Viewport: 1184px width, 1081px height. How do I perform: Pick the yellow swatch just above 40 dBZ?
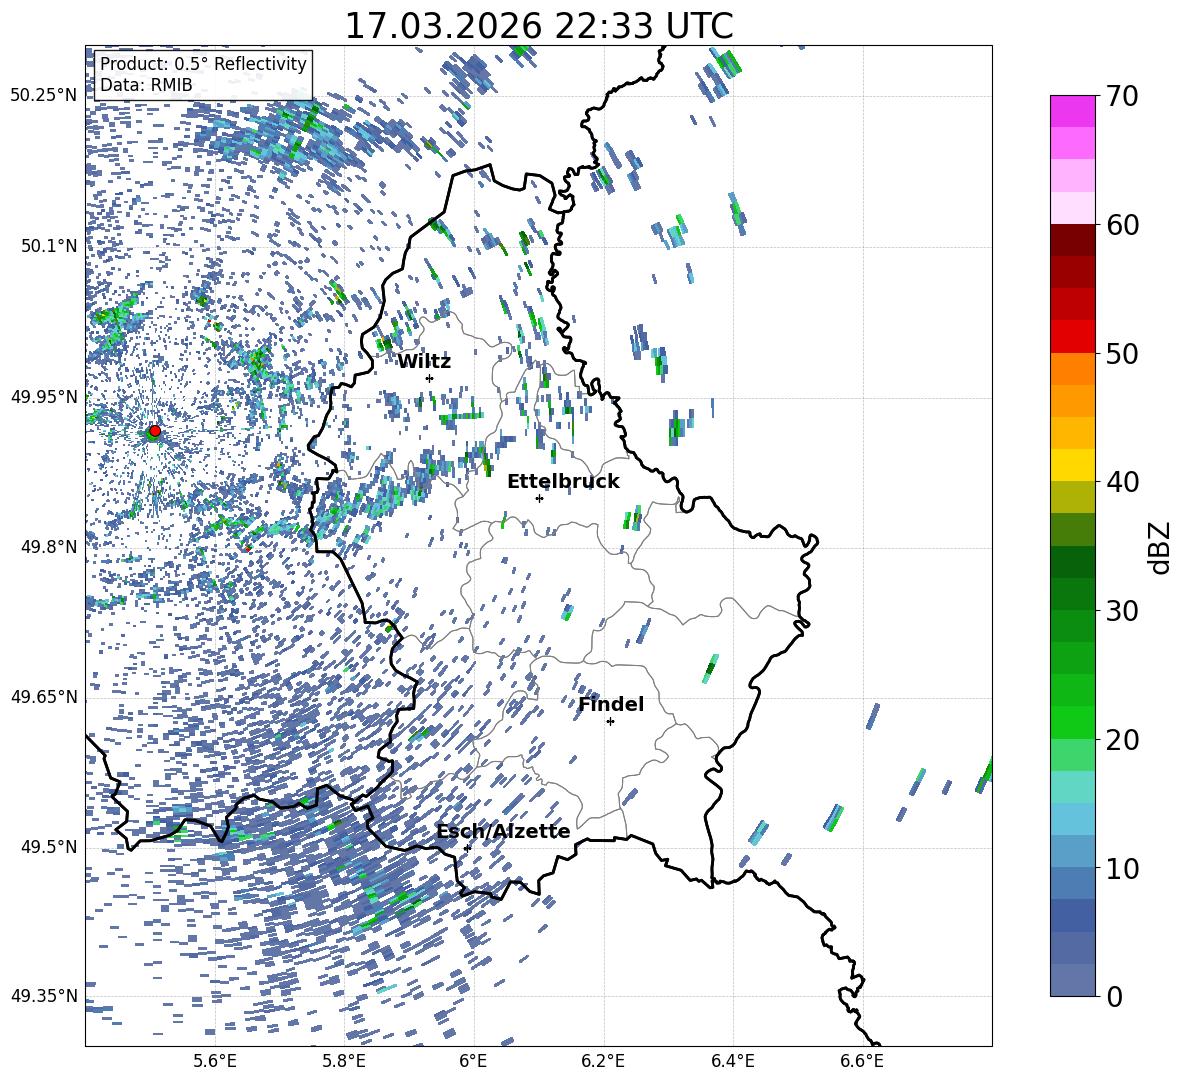[1072, 466]
